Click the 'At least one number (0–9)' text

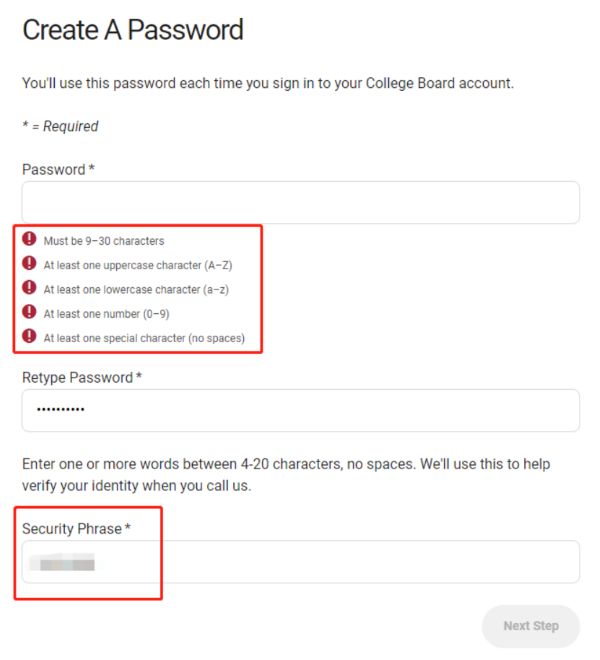click(106, 314)
